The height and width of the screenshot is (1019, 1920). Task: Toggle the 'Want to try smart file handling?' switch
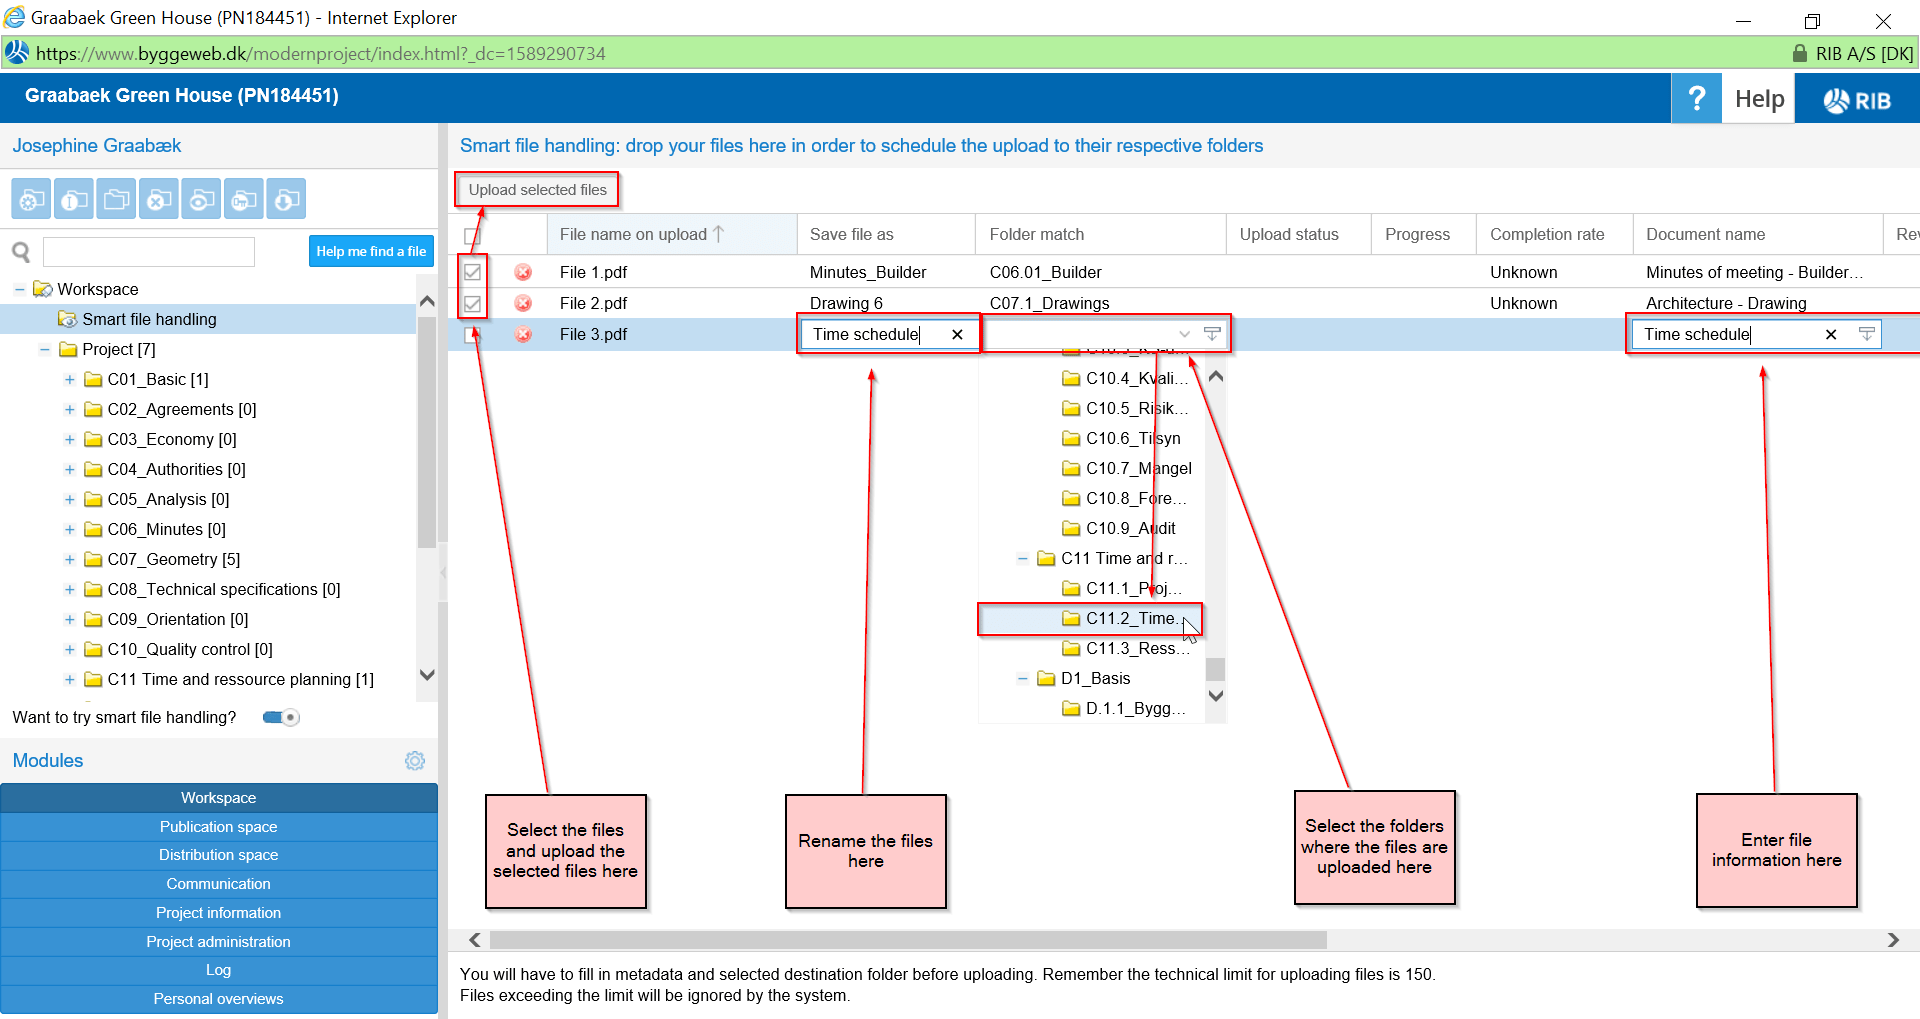pos(279,717)
